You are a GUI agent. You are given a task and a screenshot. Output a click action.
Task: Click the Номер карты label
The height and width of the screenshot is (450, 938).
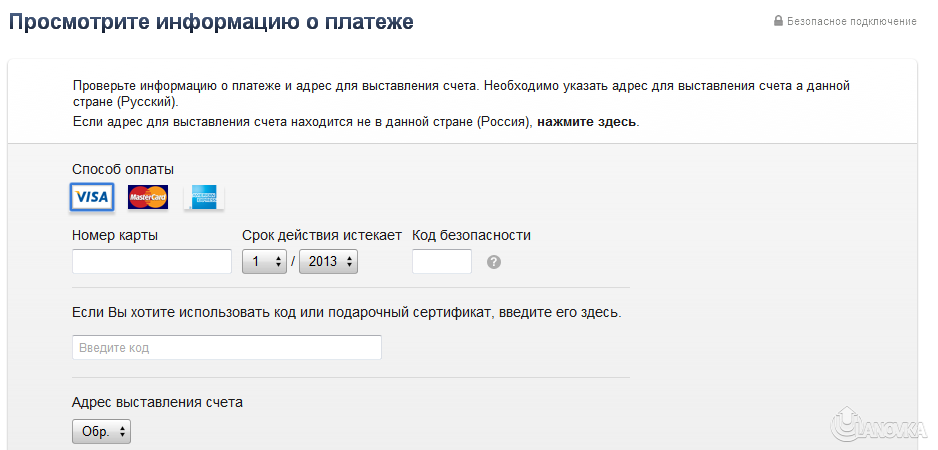coord(115,235)
